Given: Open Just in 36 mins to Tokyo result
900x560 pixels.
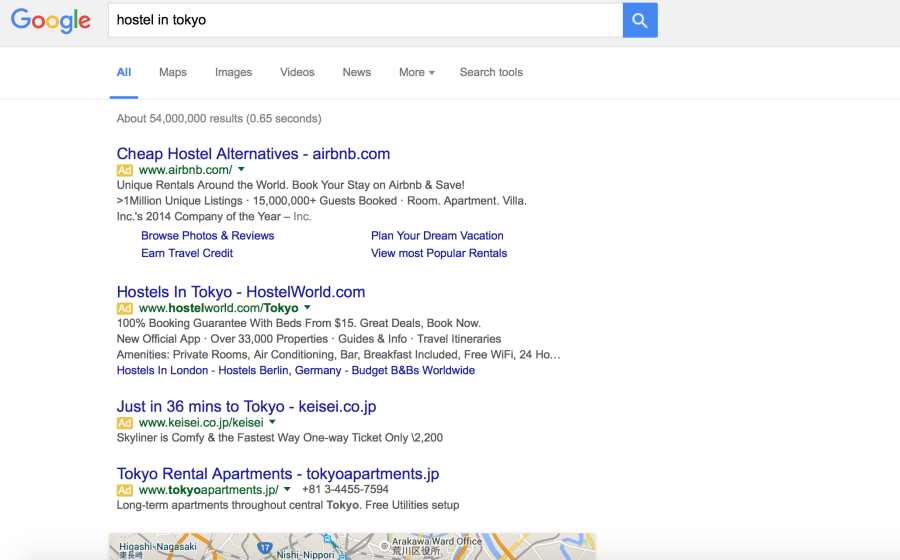Looking at the screenshot, I should (246, 407).
